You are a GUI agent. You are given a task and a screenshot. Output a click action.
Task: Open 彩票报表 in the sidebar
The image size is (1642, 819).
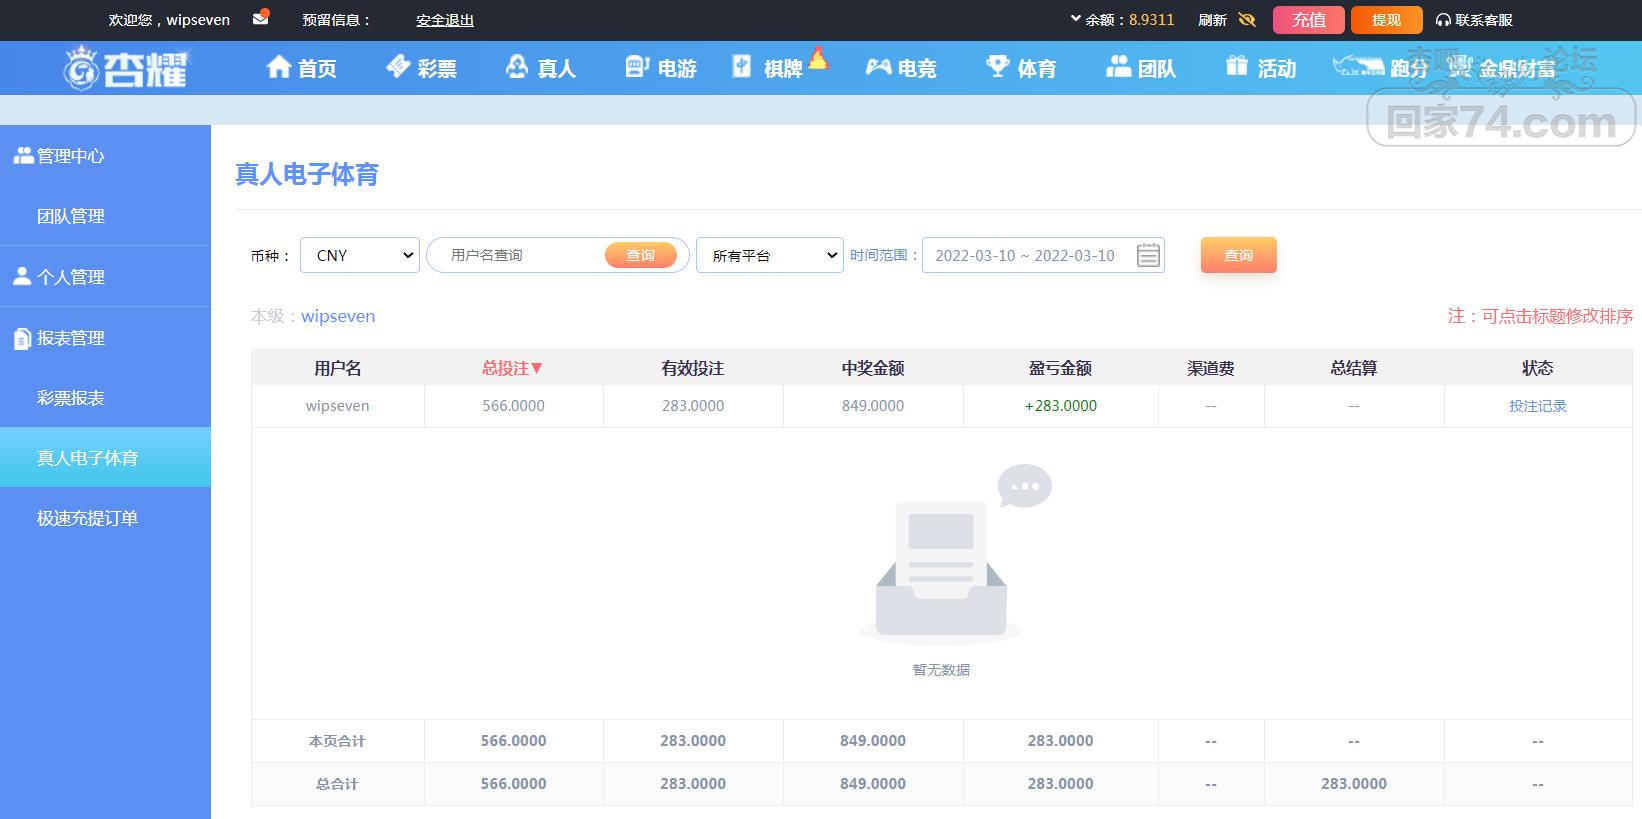(71, 398)
